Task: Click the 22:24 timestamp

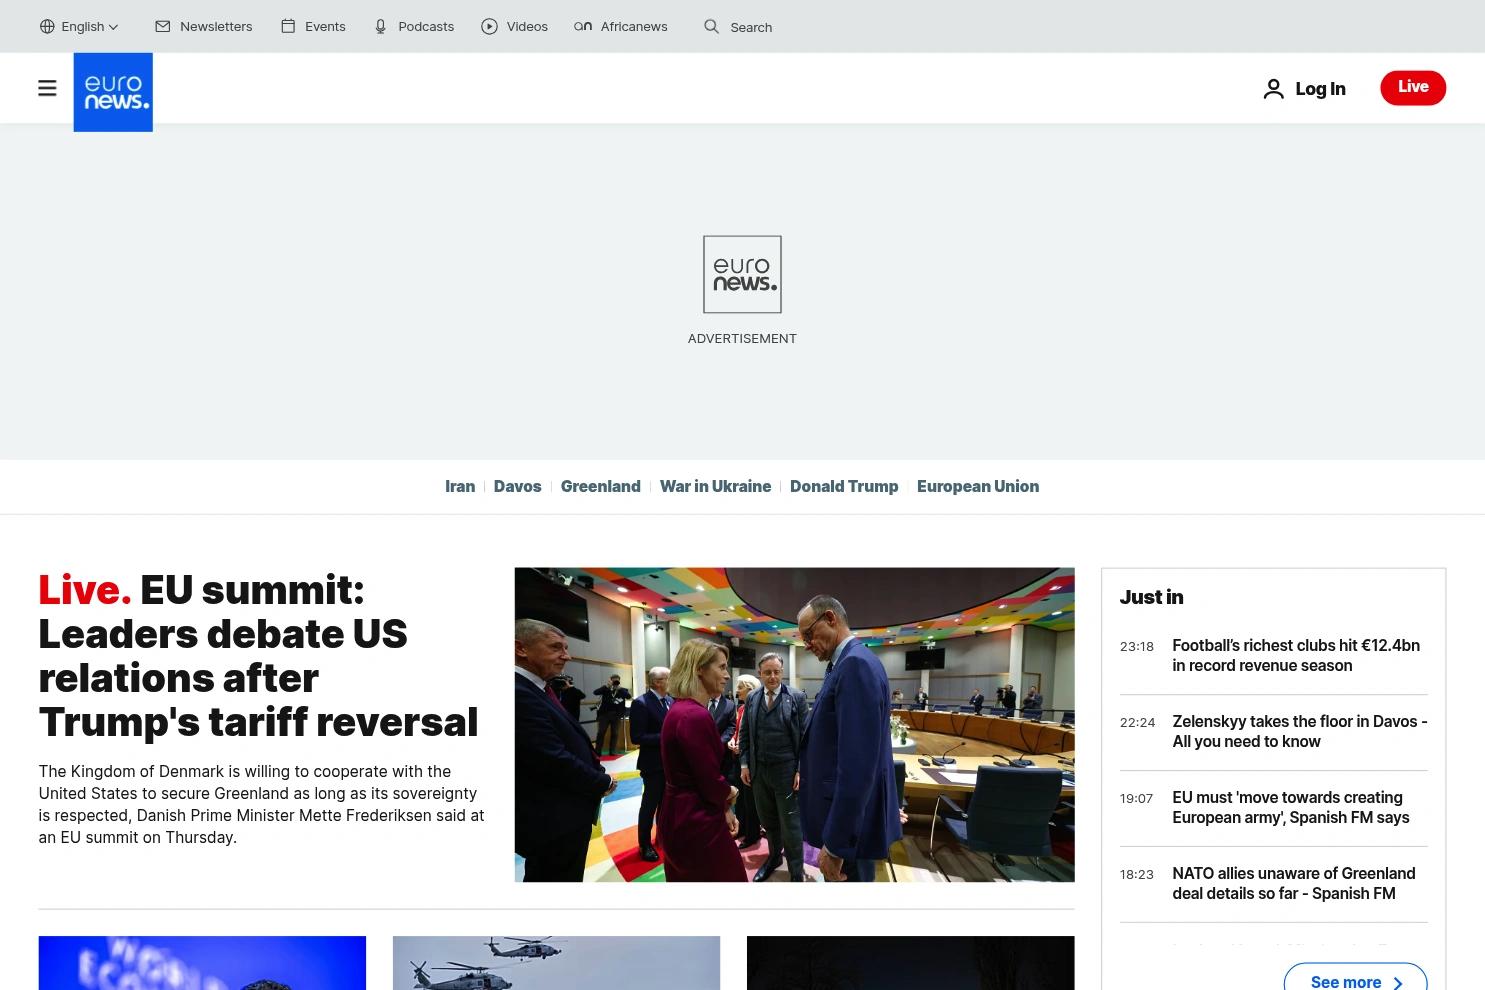Action: 1137,722
